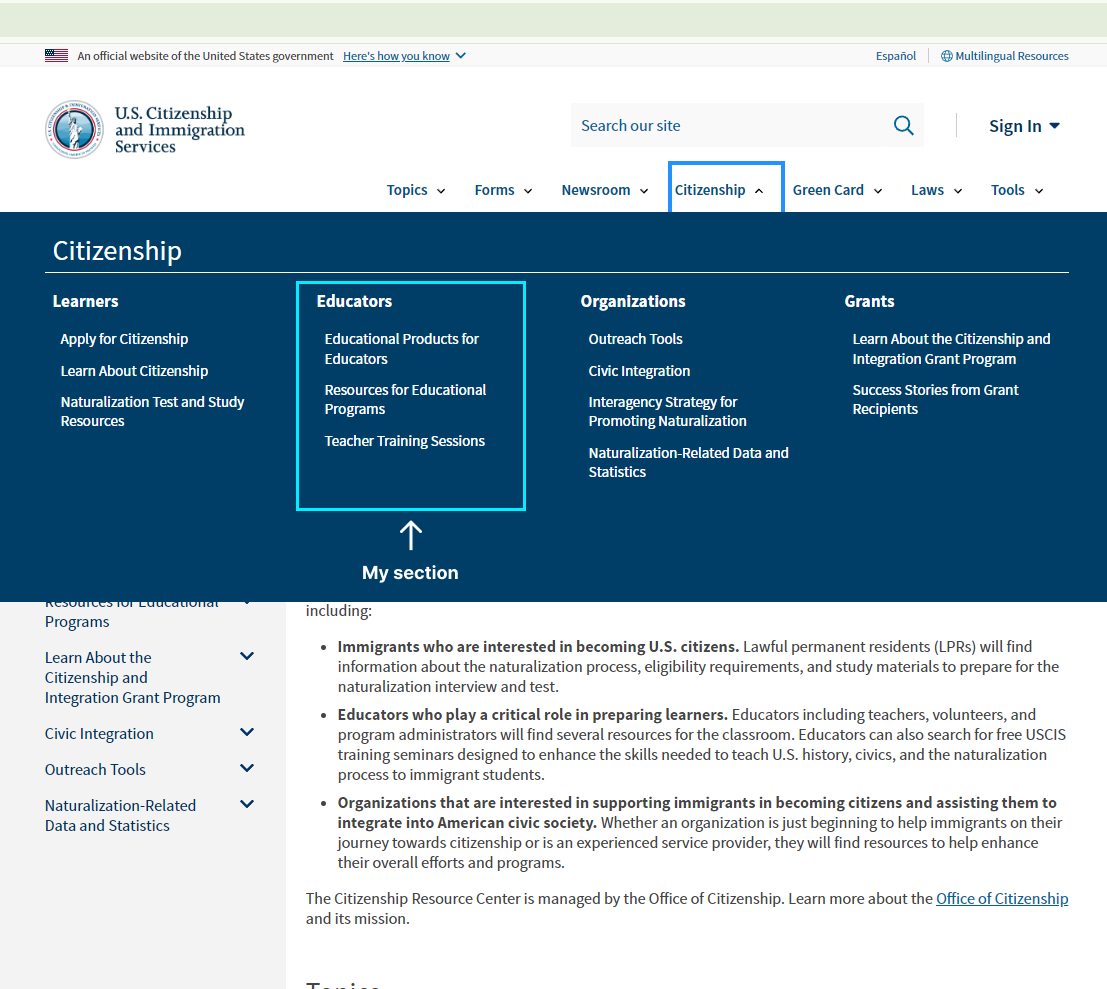Open Interagency Strategy for Promoting Naturalization
This screenshot has height=989, width=1107.
pyautogui.click(x=667, y=412)
